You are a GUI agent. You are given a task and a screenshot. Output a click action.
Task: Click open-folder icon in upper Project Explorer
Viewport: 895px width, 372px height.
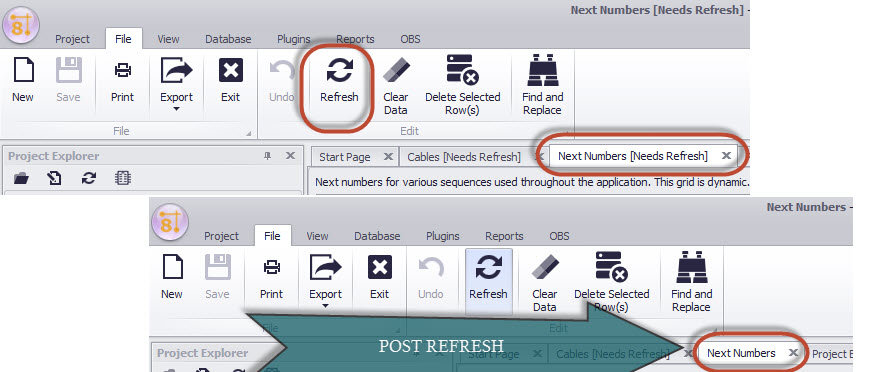coord(21,179)
